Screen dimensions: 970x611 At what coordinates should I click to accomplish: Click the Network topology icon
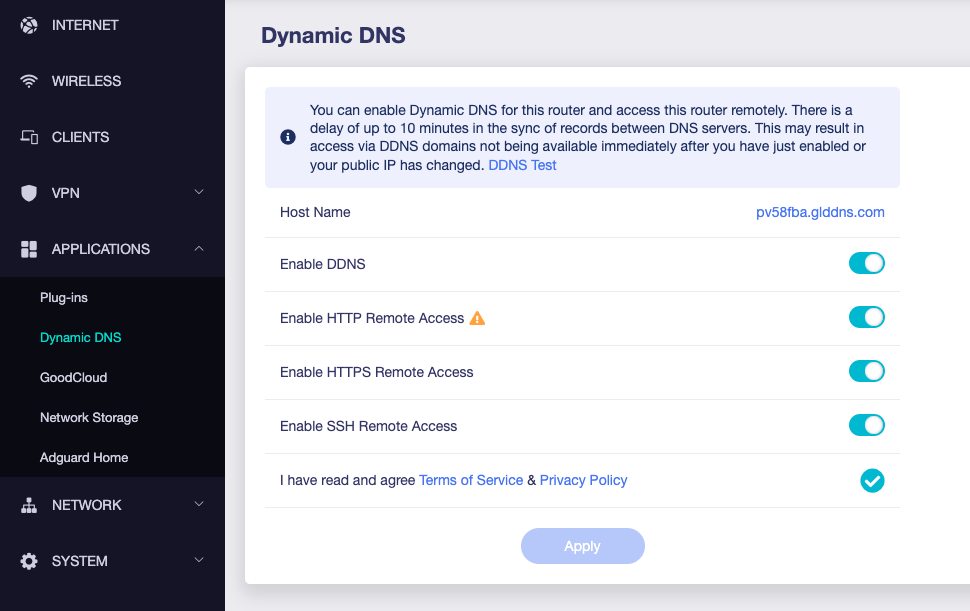pos(28,505)
